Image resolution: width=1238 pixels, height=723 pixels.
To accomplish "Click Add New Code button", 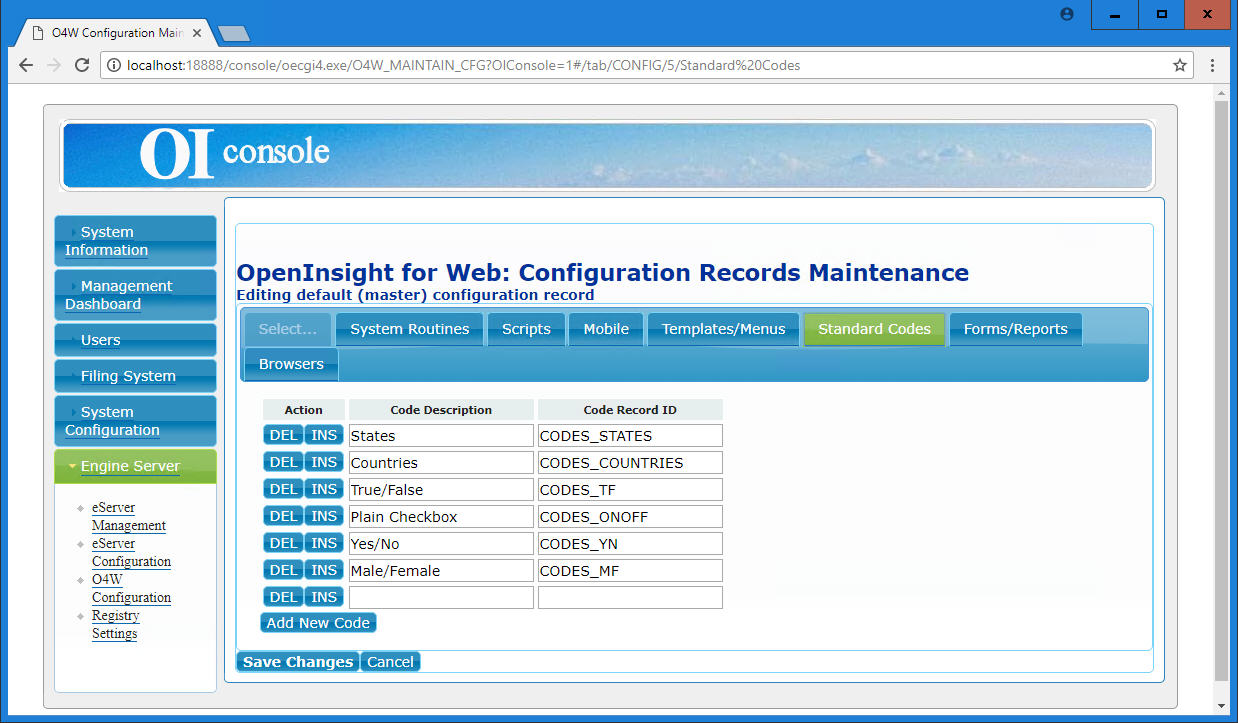I will (318, 623).
